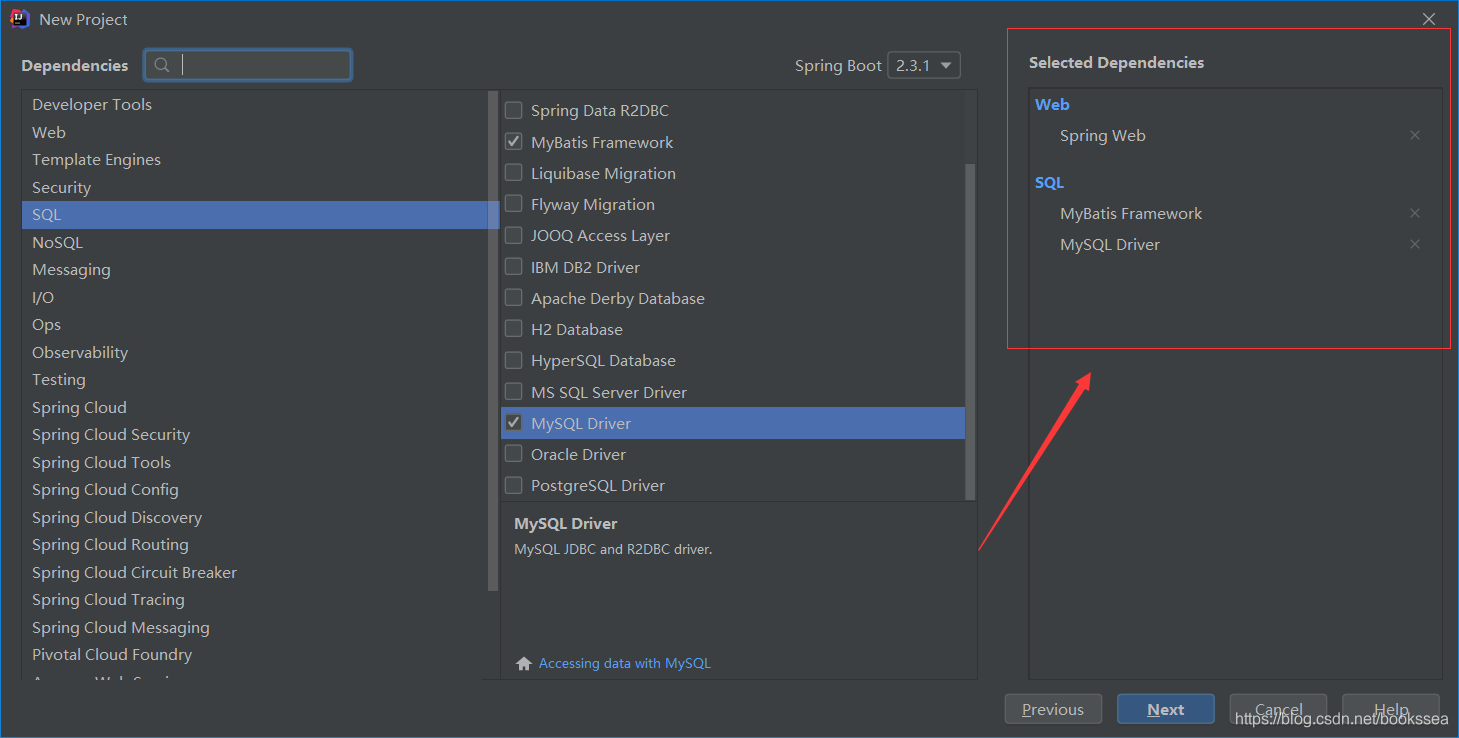Select Spring Cloud Tools category
The height and width of the screenshot is (738, 1459).
click(x=254, y=462)
